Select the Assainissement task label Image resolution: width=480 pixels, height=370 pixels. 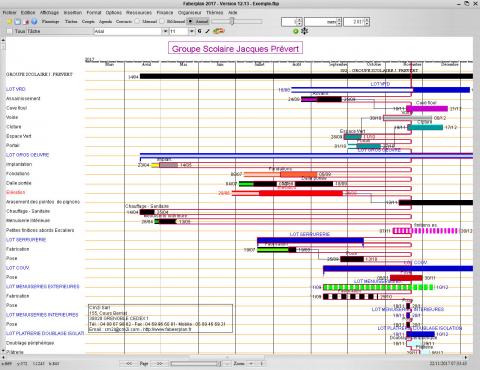tap(23, 98)
